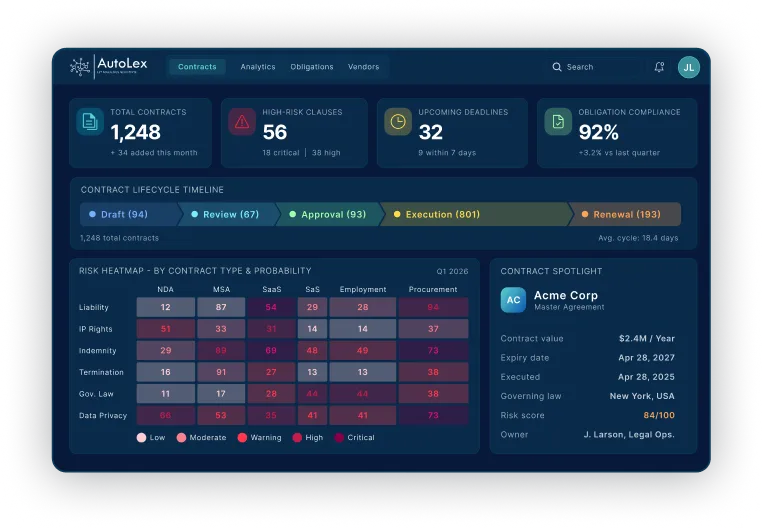Click the Termination row label
Image resolution: width=763 pixels, height=529 pixels.
pyautogui.click(x=101, y=372)
